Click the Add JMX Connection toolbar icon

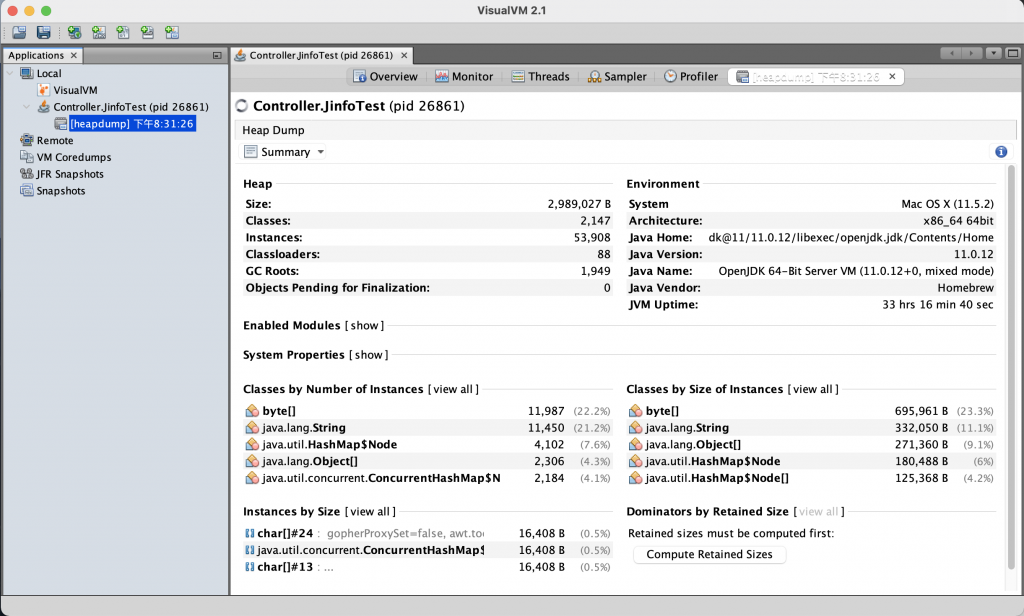(99, 32)
